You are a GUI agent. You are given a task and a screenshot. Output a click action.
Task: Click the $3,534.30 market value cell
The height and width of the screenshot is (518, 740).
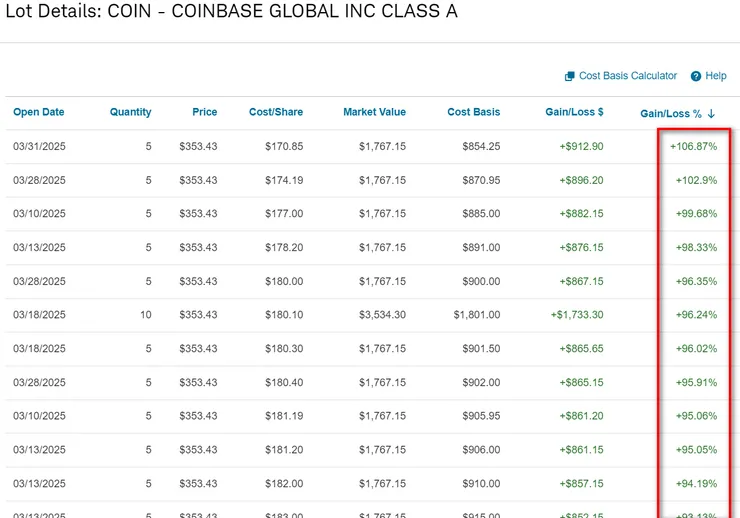(x=379, y=314)
